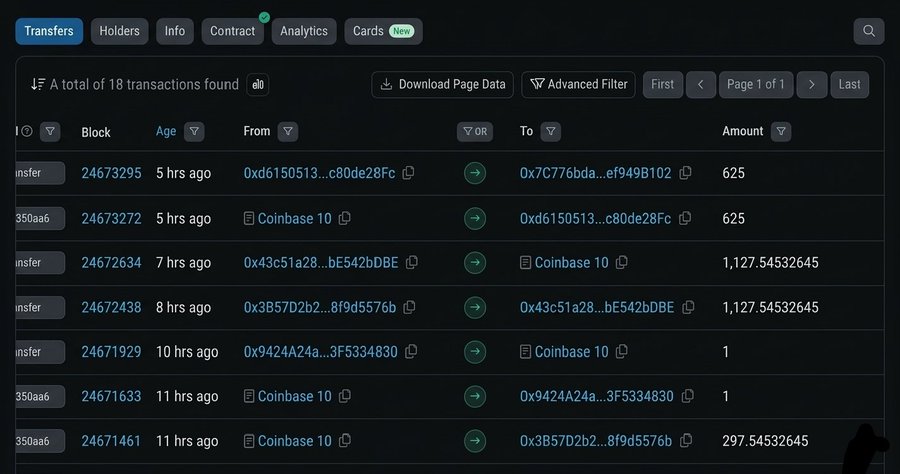This screenshot has width=900, height=474.
Task: Click the 7 hrs ago age value
Action: [x=183, y=263]
